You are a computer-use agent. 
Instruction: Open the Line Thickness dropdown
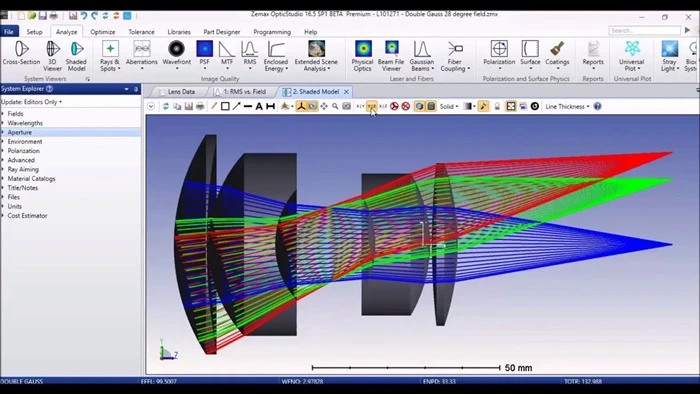click(x=567, y=106)
